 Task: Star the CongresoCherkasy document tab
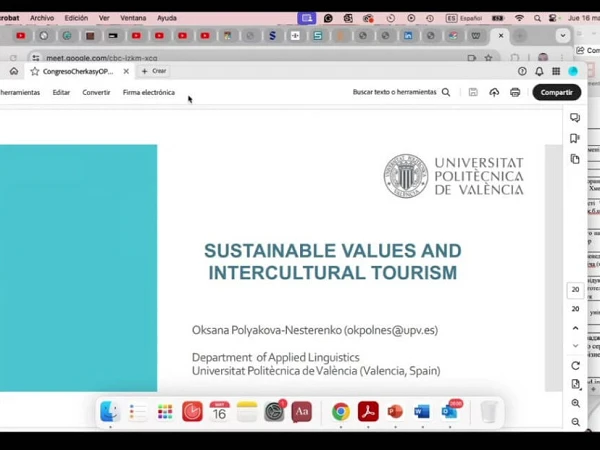click(35, 71)
